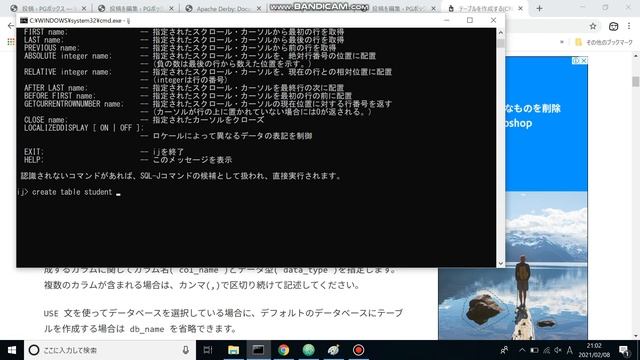Click the ad info icon

pyautogui.click(x=576, y=60)
